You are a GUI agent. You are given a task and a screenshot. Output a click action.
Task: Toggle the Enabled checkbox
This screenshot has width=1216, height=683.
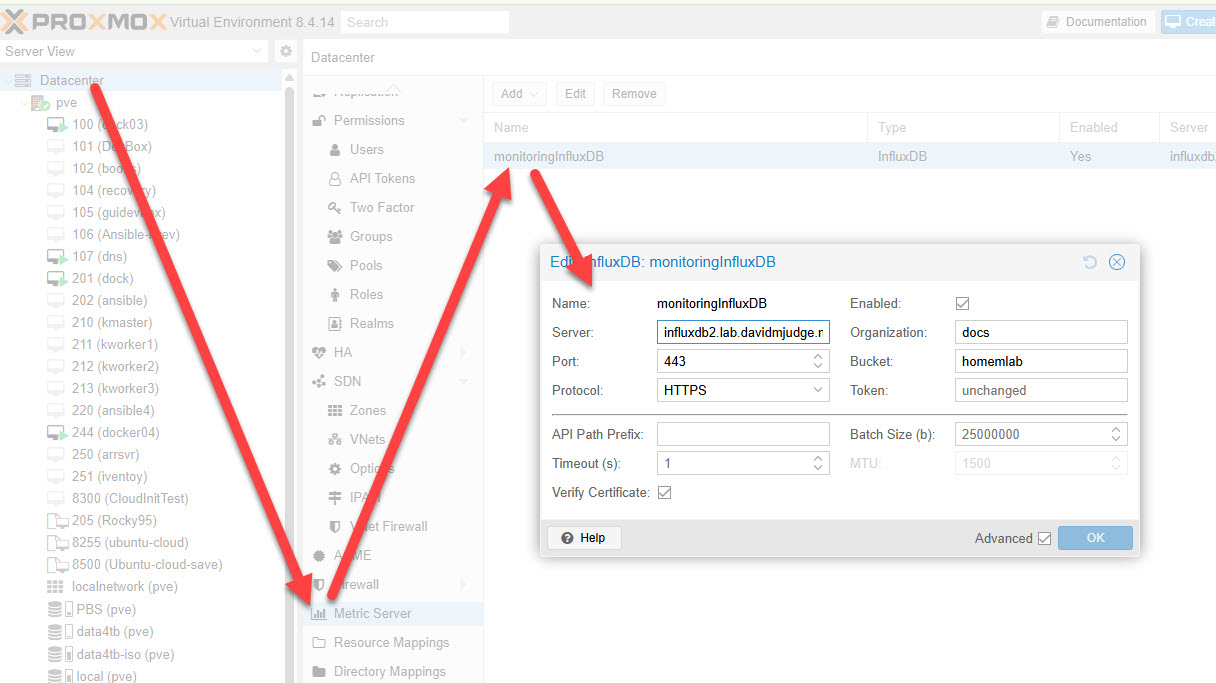tap(963, 304)
